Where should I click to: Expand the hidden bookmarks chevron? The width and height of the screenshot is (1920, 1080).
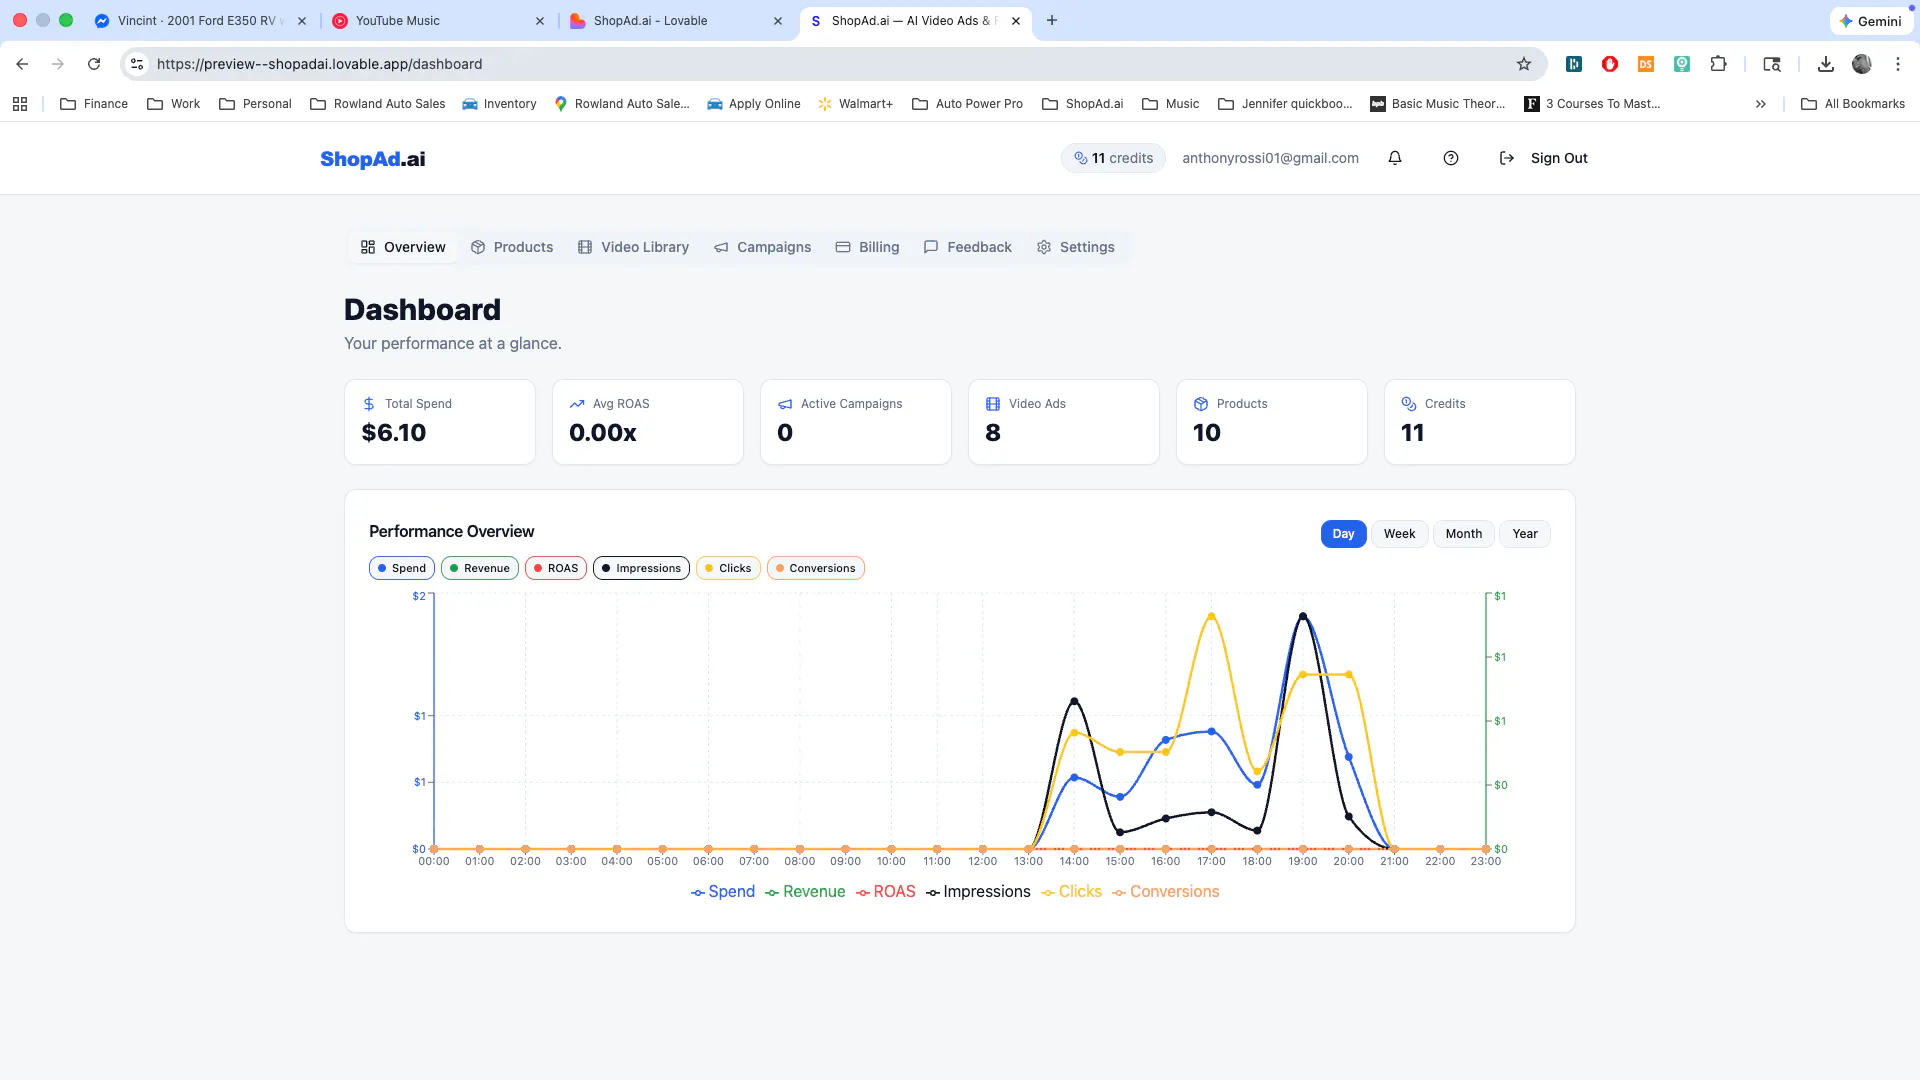coord(1761,104)
